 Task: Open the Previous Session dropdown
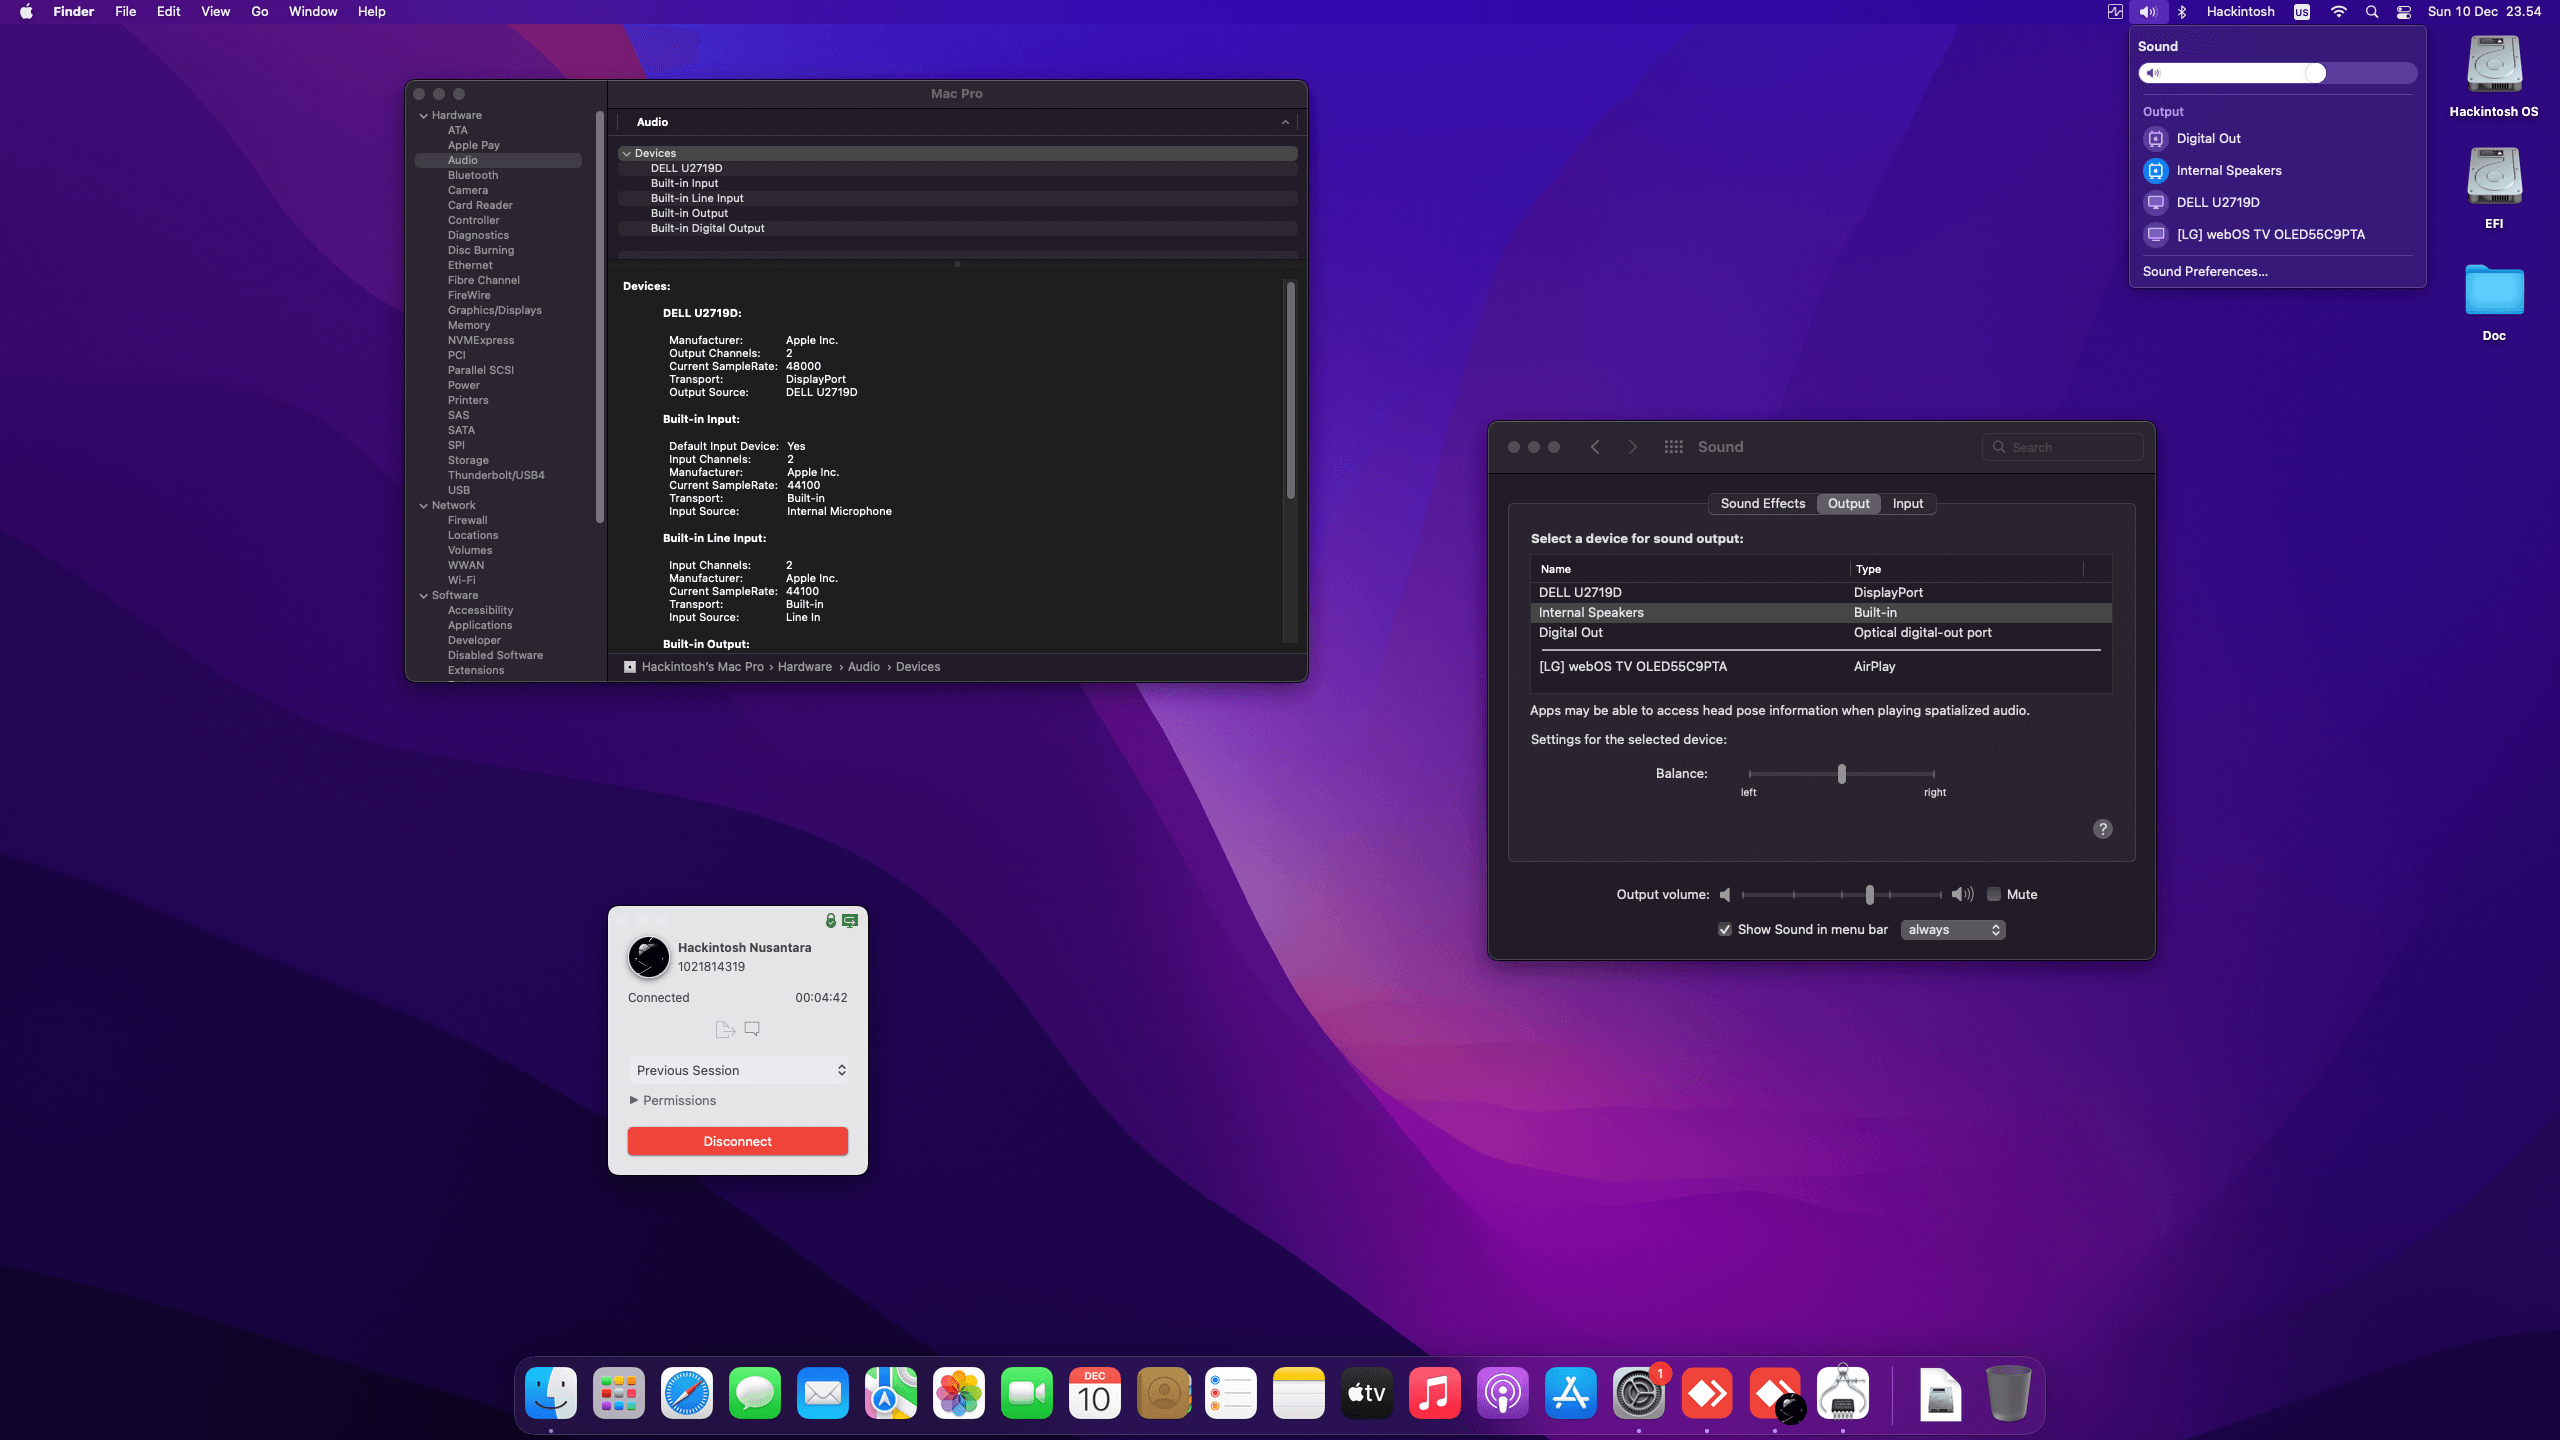[x=738, y=1070]
